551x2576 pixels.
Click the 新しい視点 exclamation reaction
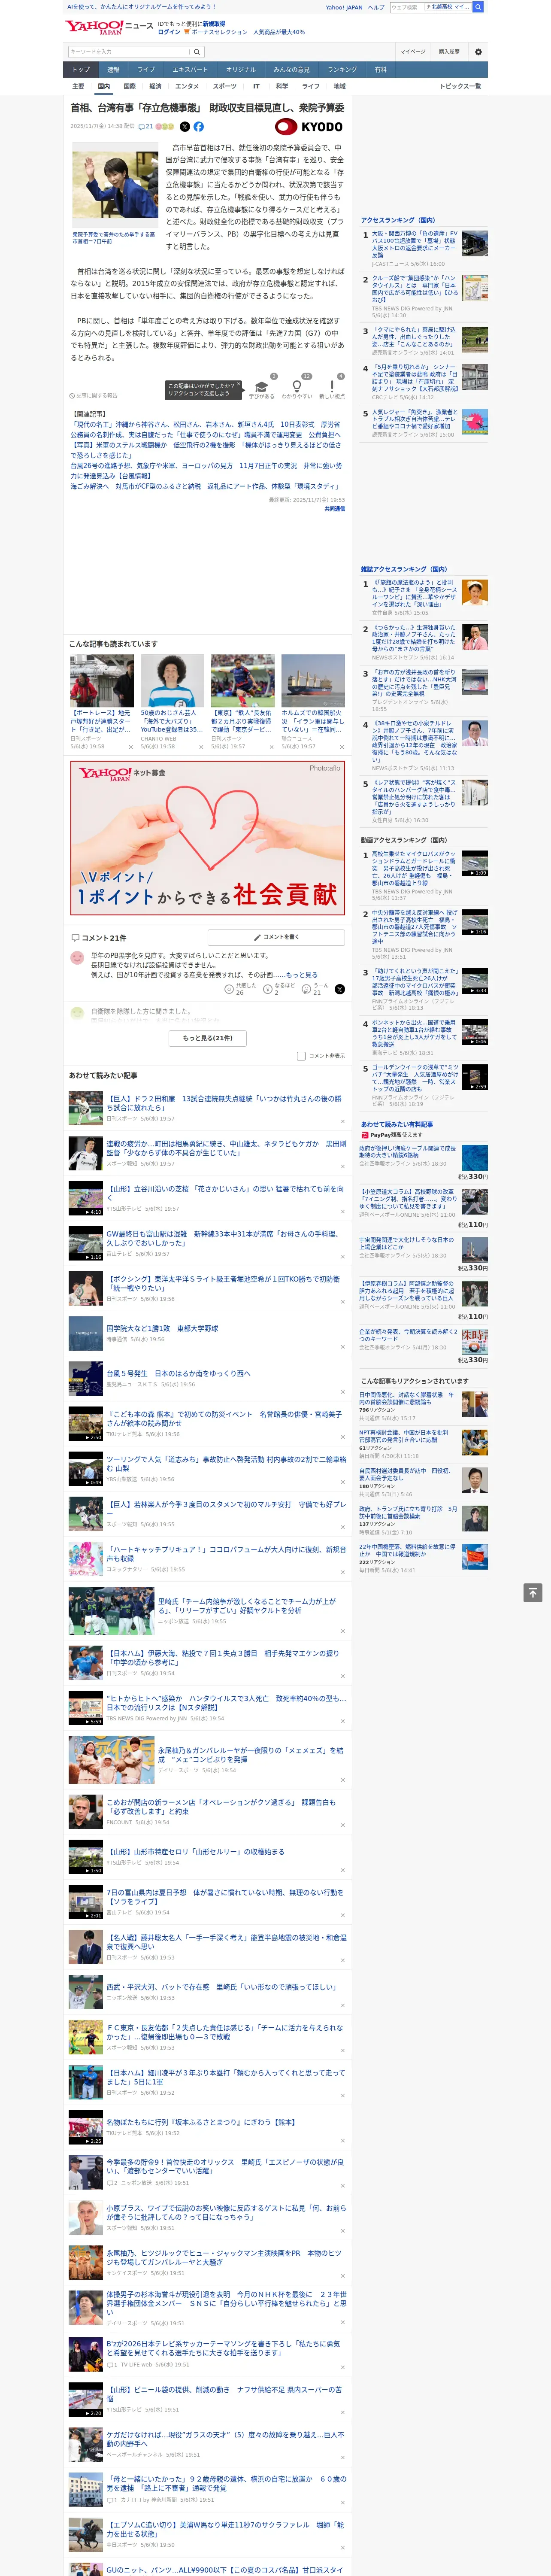(x=332, y=388)
